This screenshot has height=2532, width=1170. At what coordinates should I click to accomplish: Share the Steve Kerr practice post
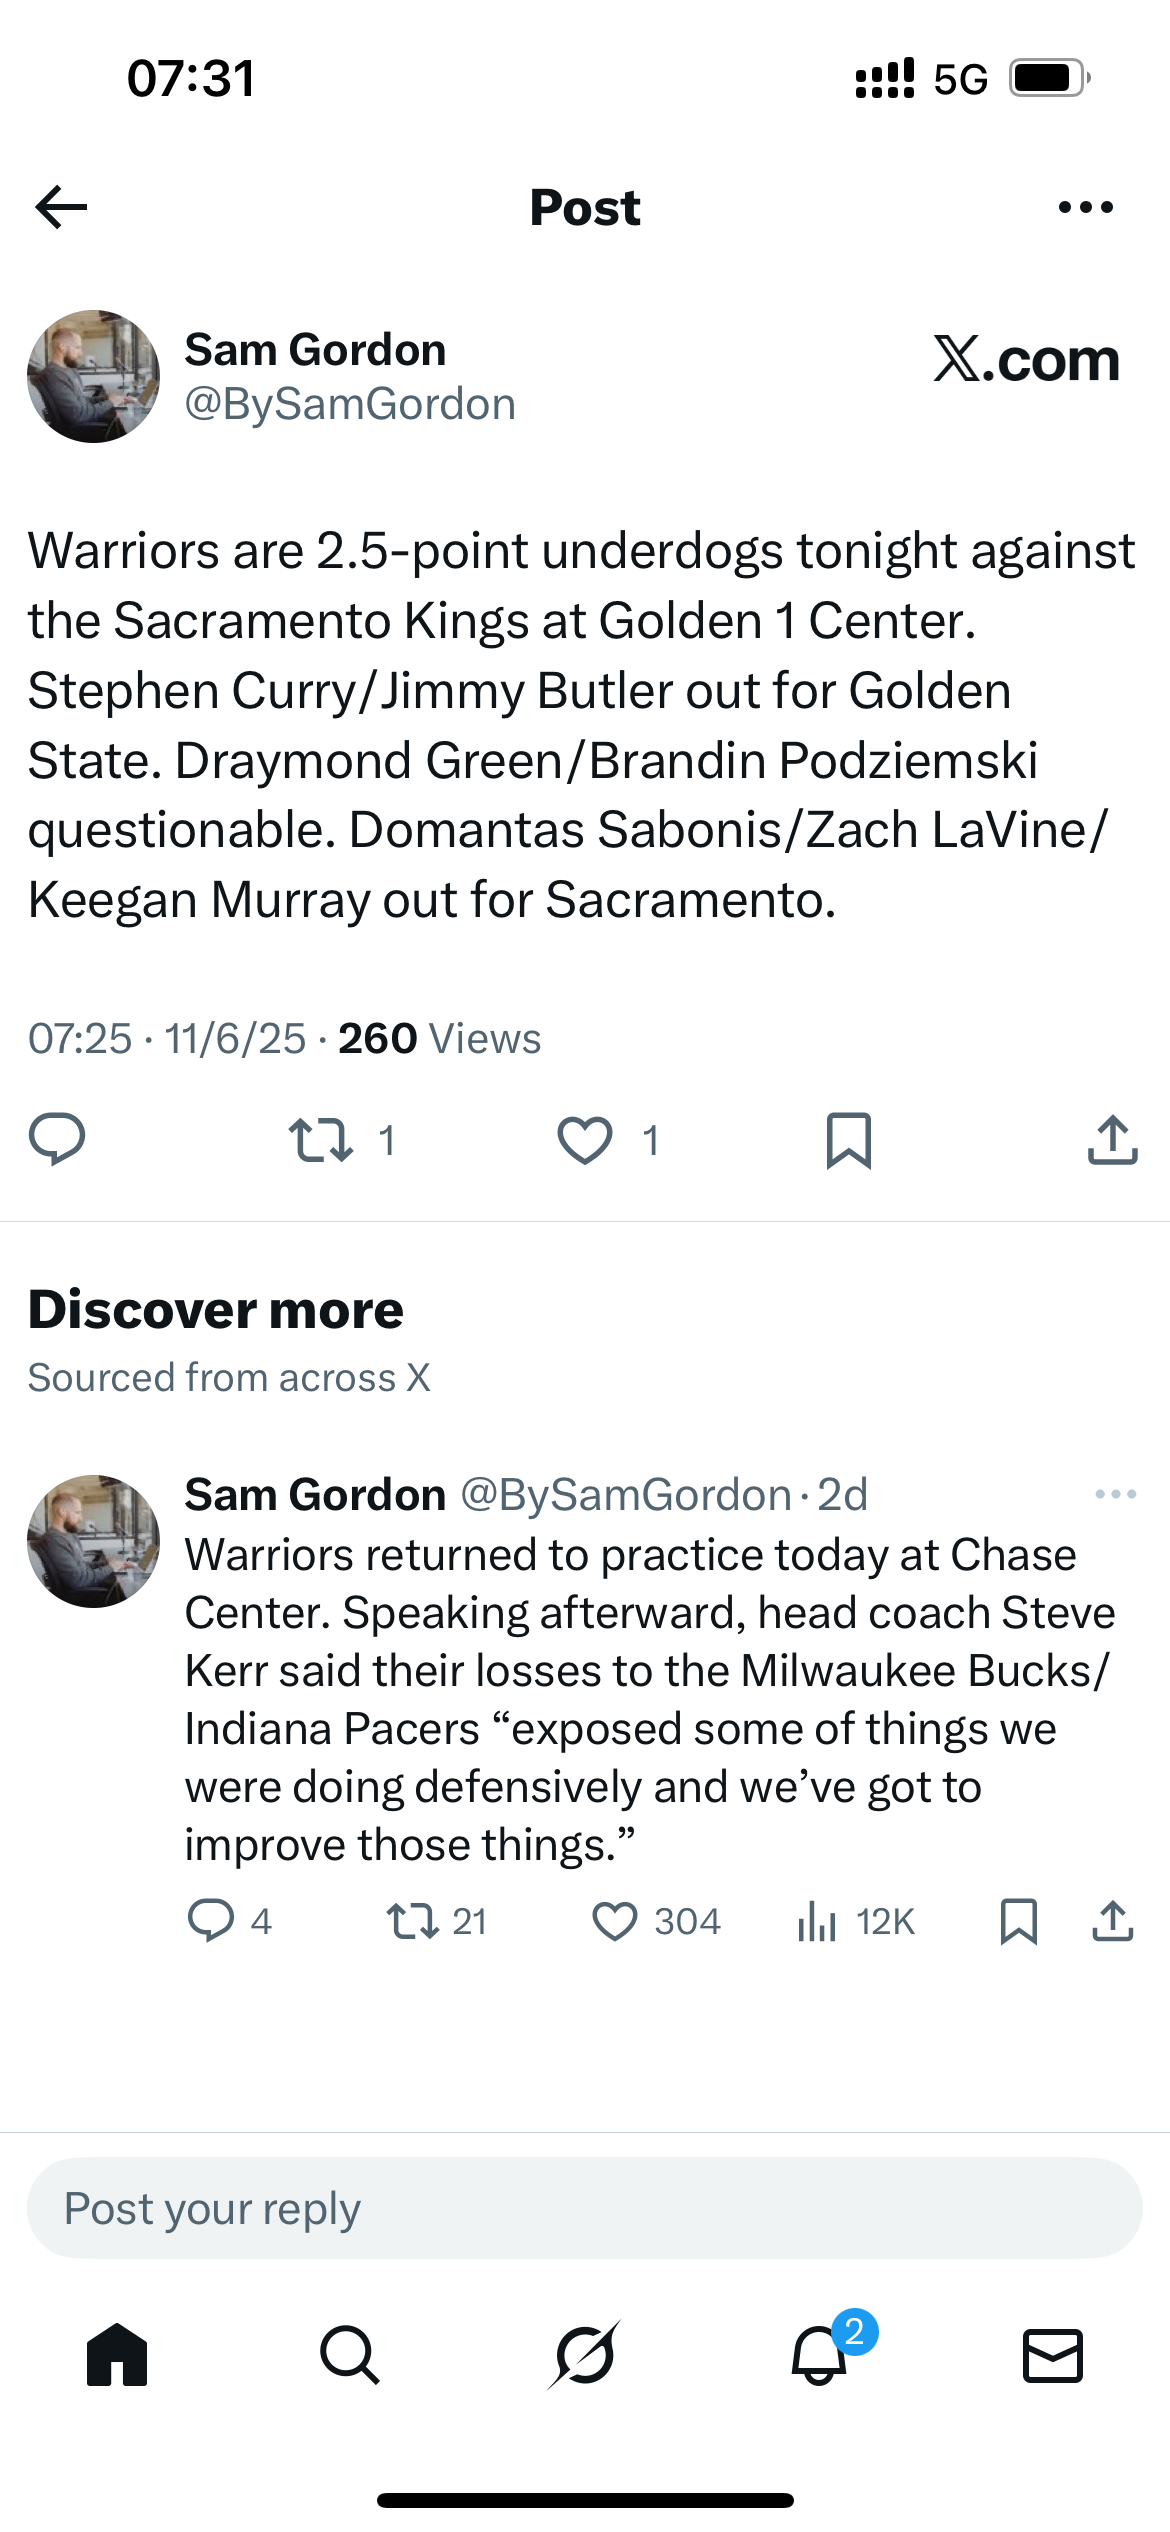coord(1112,1921)
